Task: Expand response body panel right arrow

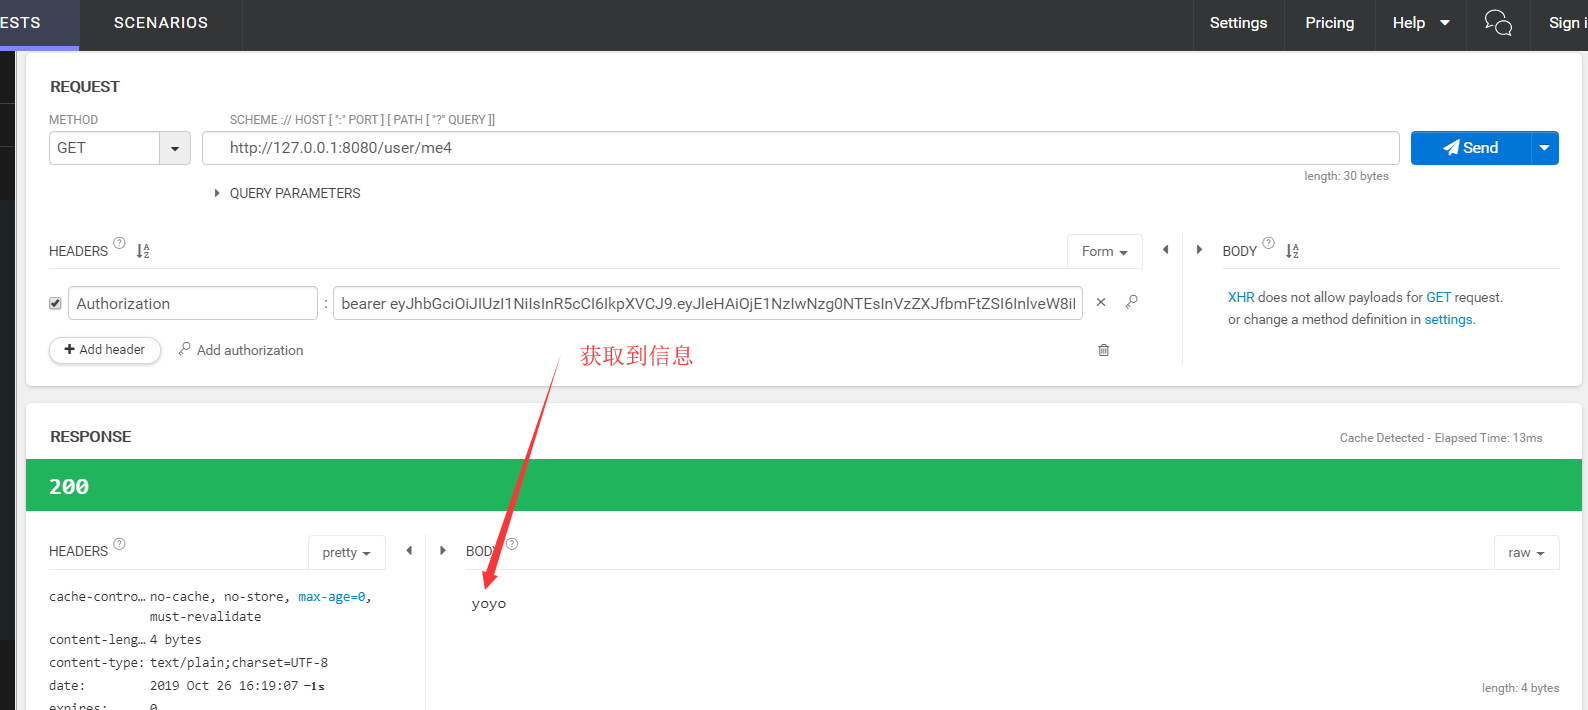Action: point(443,551)
